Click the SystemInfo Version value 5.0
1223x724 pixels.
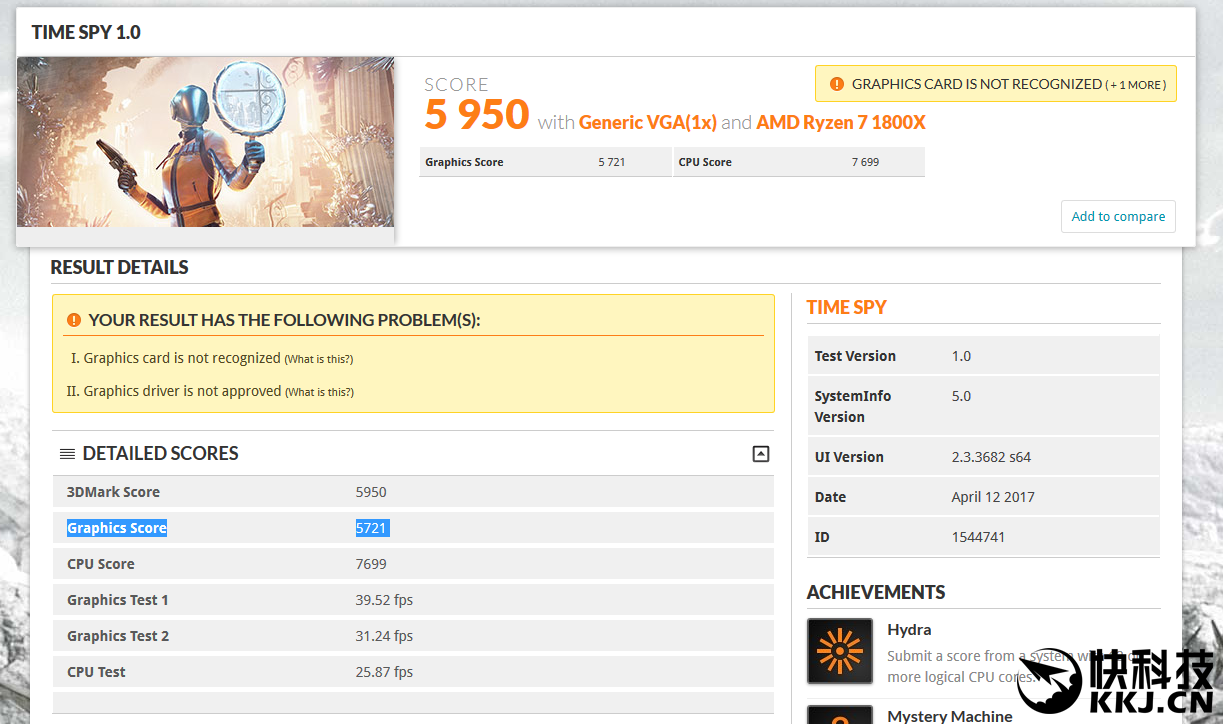tap(961, 396)
